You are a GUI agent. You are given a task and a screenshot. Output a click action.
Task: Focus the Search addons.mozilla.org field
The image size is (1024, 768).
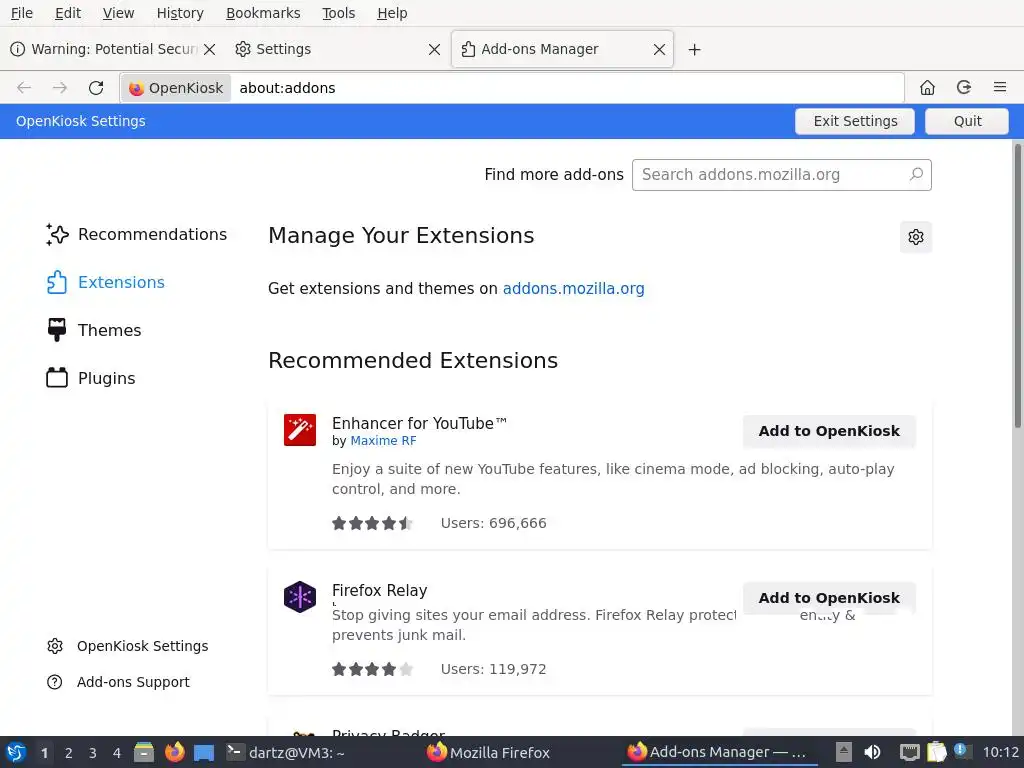781,175
